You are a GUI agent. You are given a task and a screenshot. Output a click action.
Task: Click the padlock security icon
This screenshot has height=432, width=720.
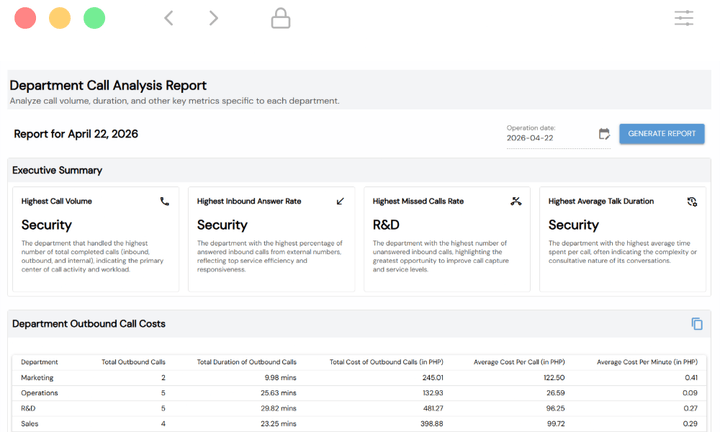(x=281, y=18)
